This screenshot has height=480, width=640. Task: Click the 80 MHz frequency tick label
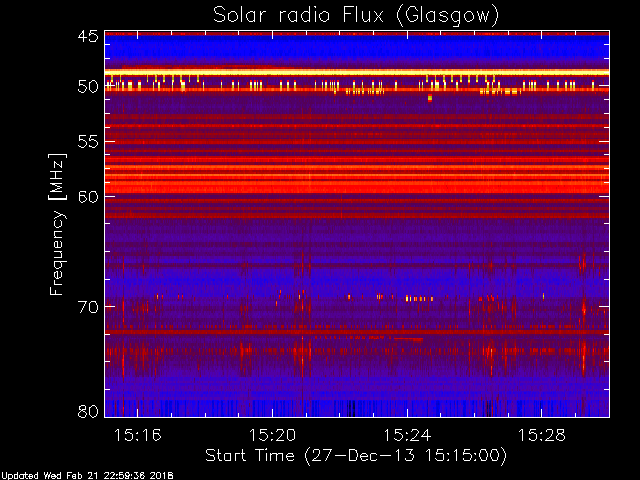point(87,411)
